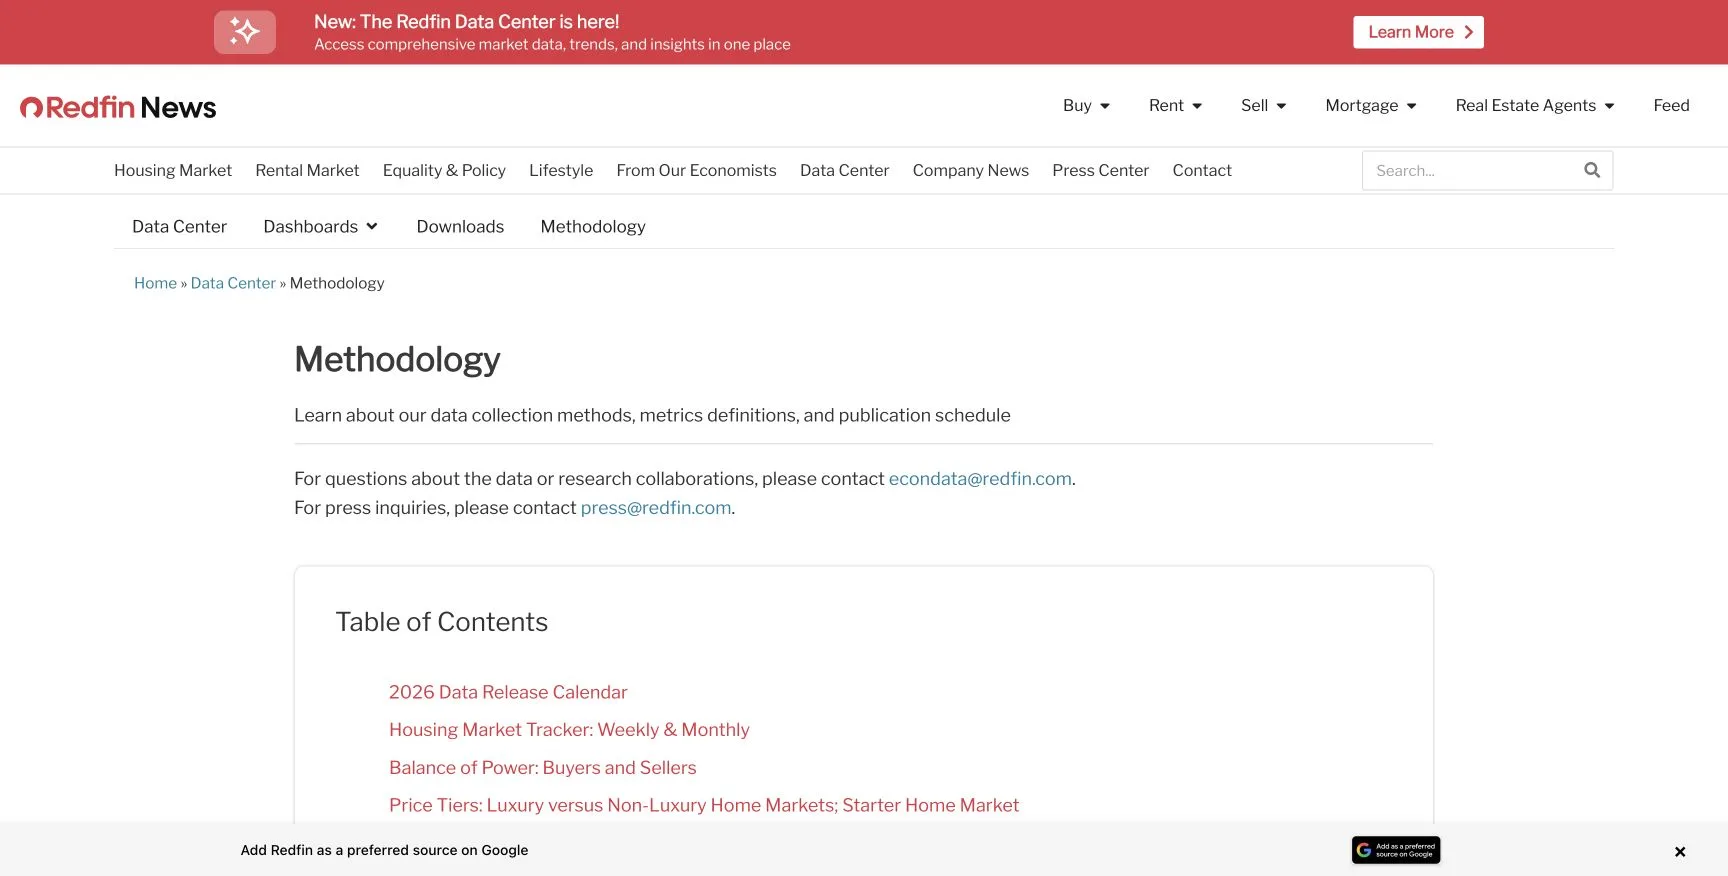Open the Feed link
The image size is (1728, 876).
1671,105
